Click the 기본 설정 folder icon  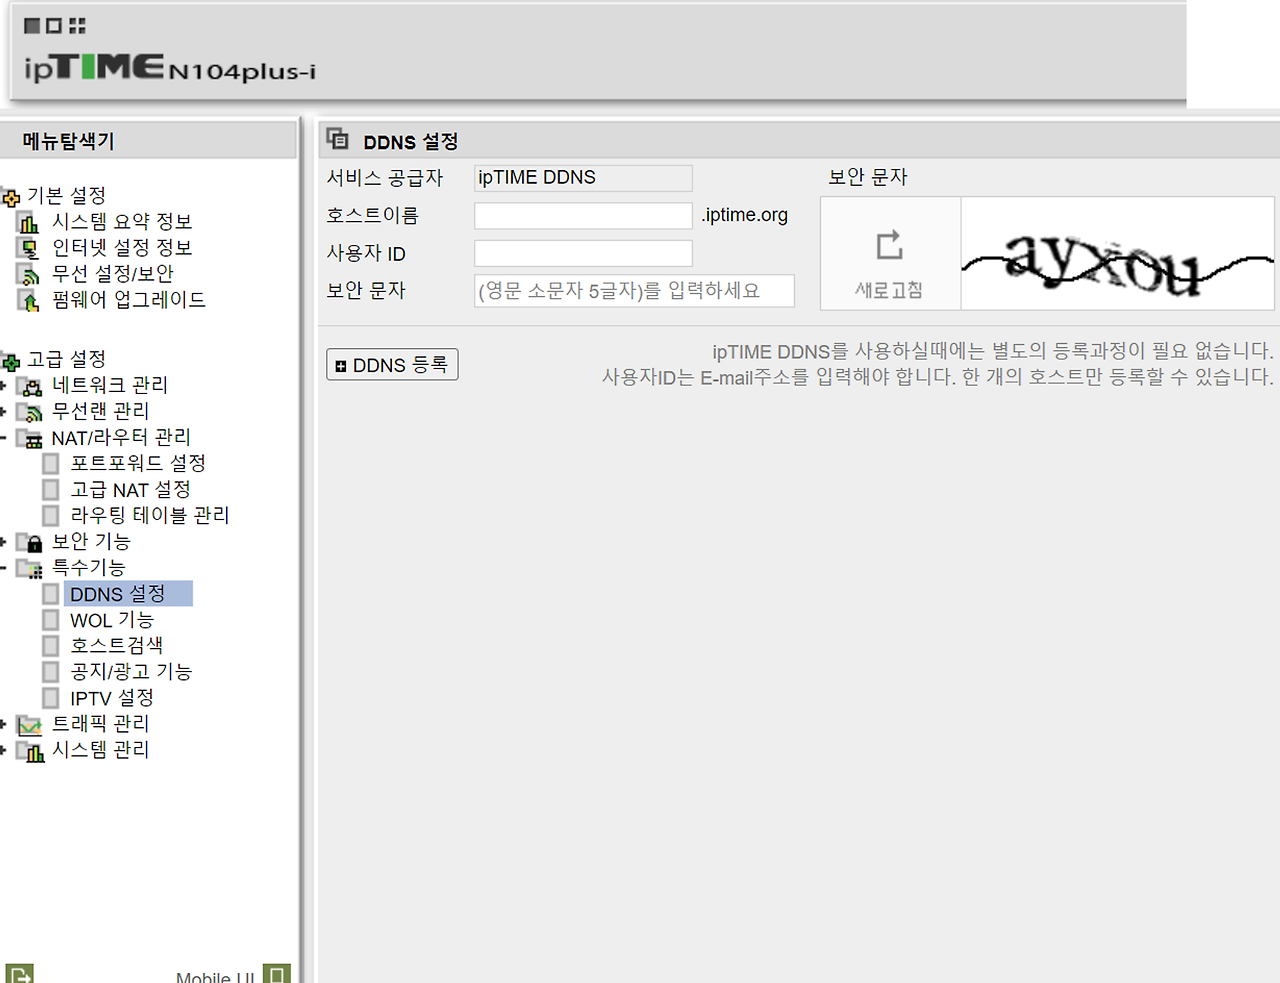[11, 197]
